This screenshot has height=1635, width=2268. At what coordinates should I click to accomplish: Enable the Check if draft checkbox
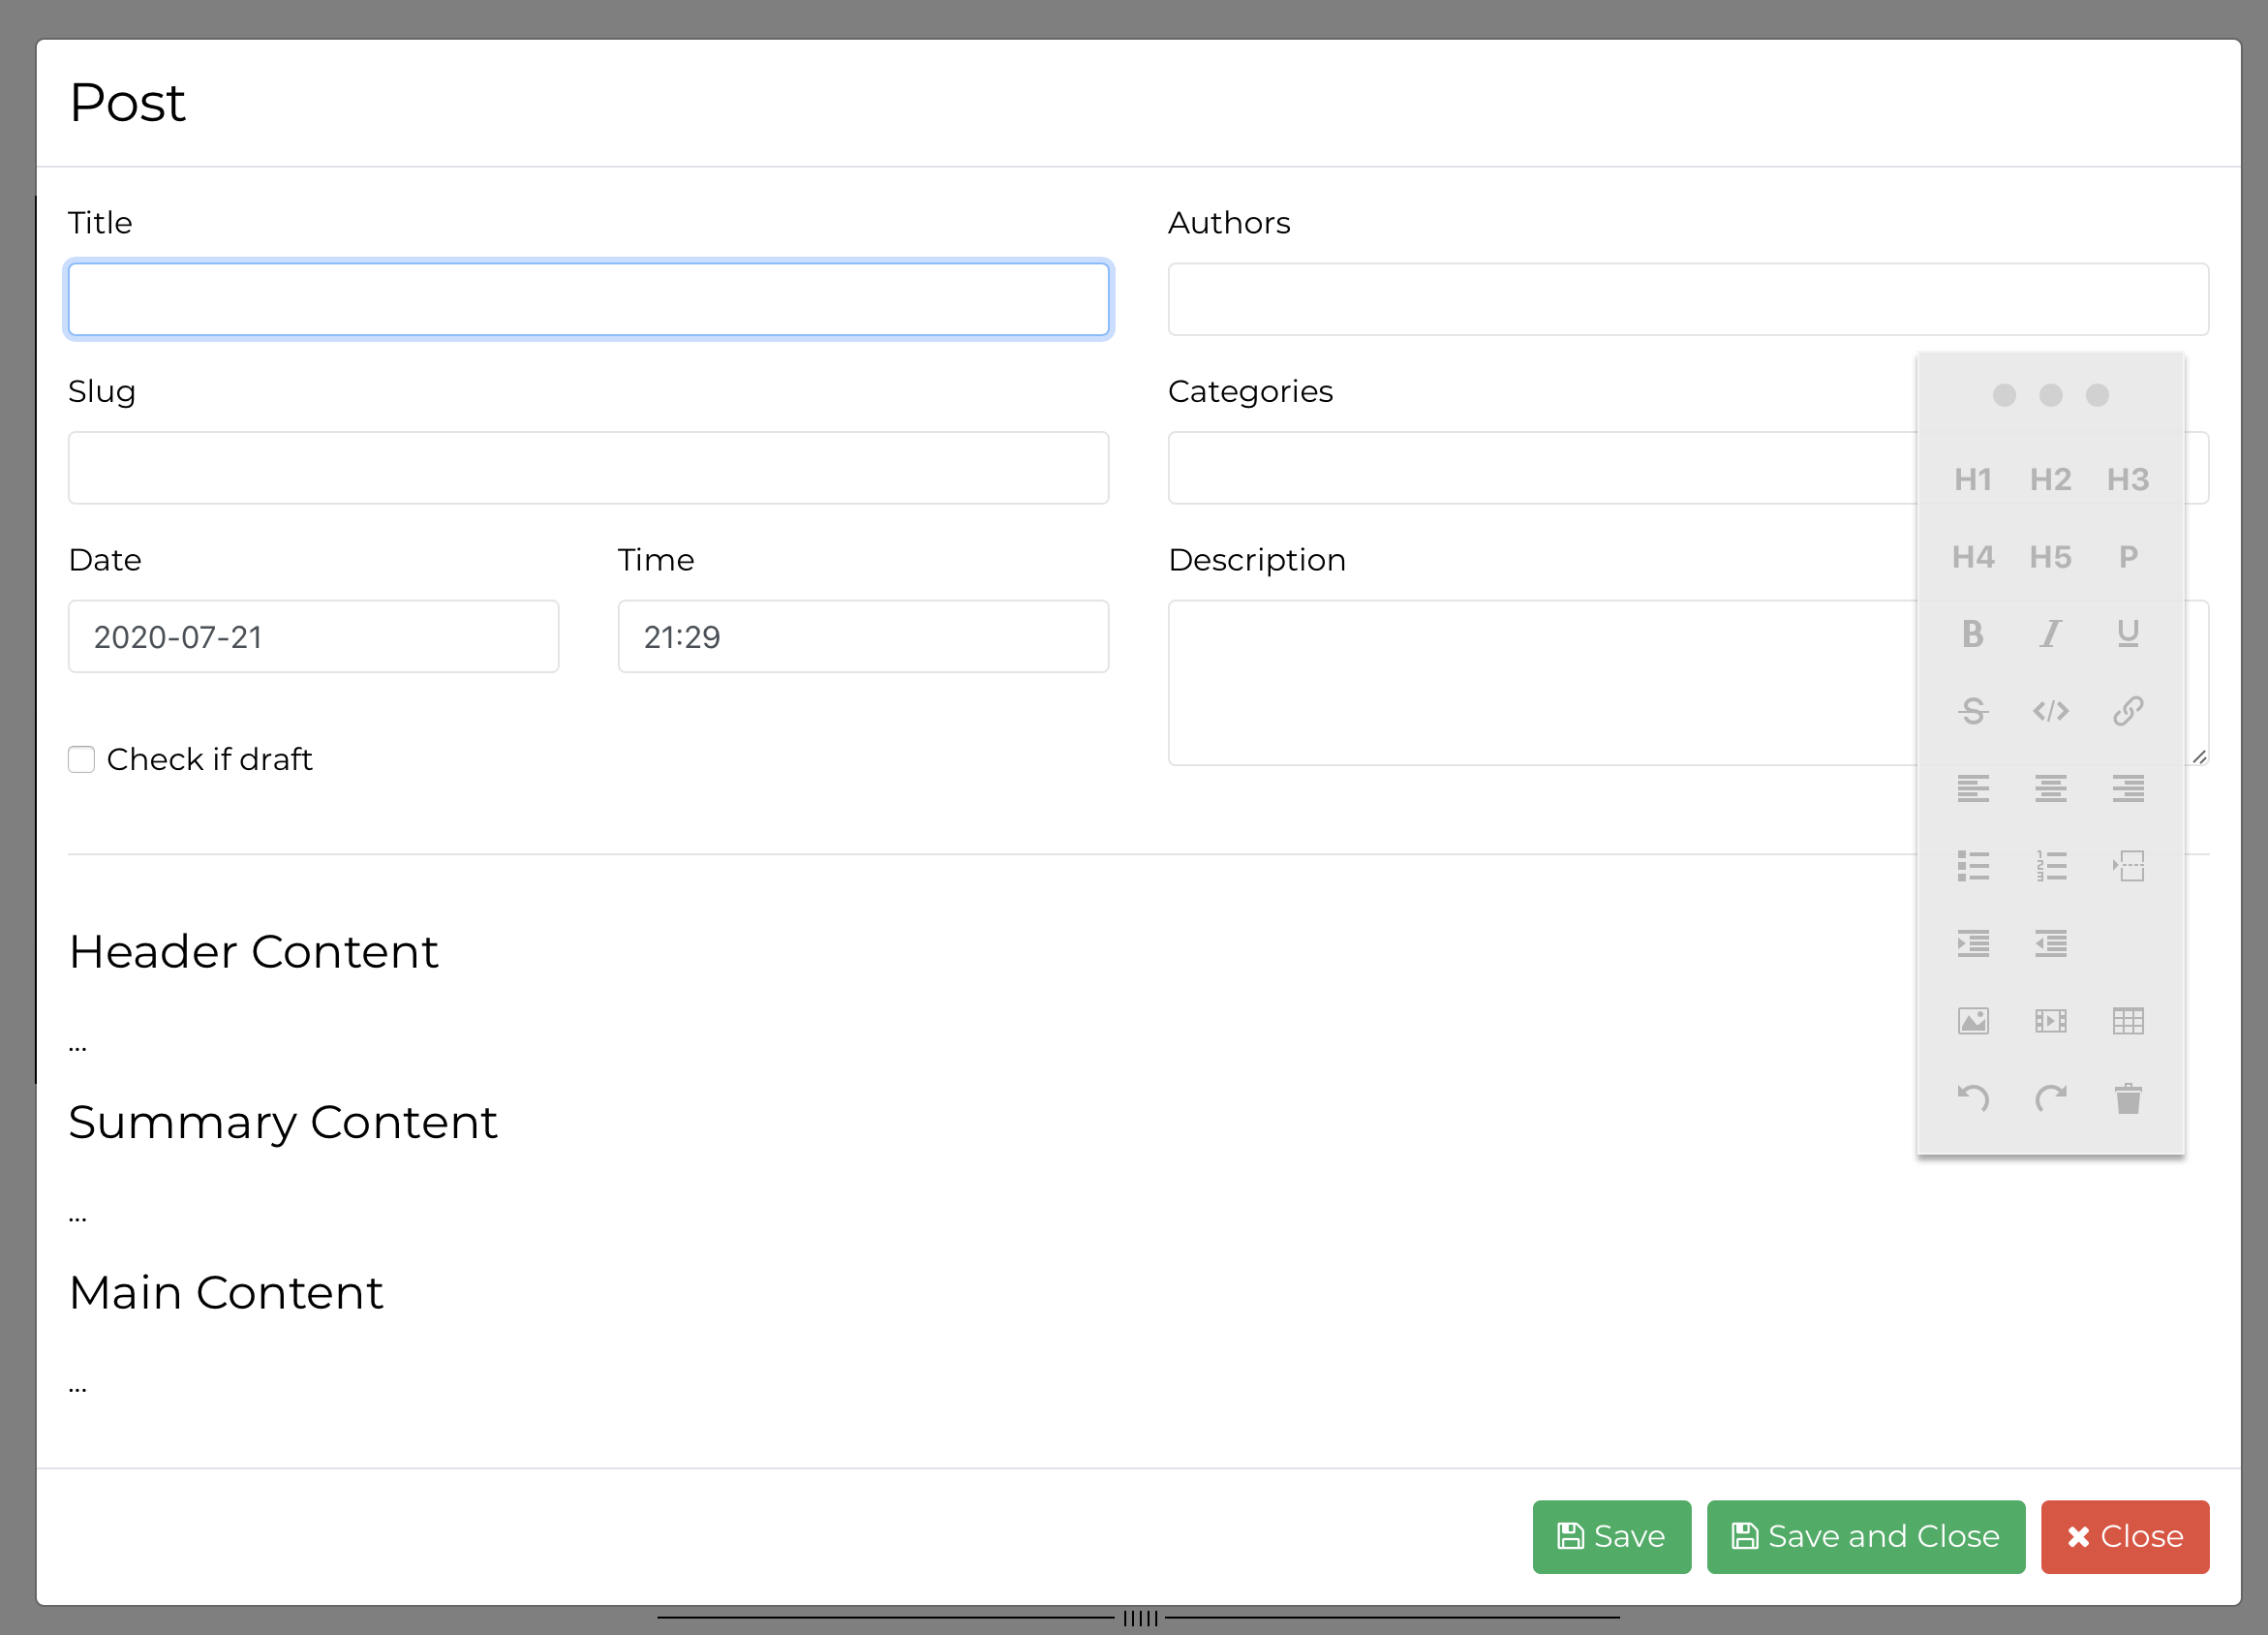click(81, 759)
